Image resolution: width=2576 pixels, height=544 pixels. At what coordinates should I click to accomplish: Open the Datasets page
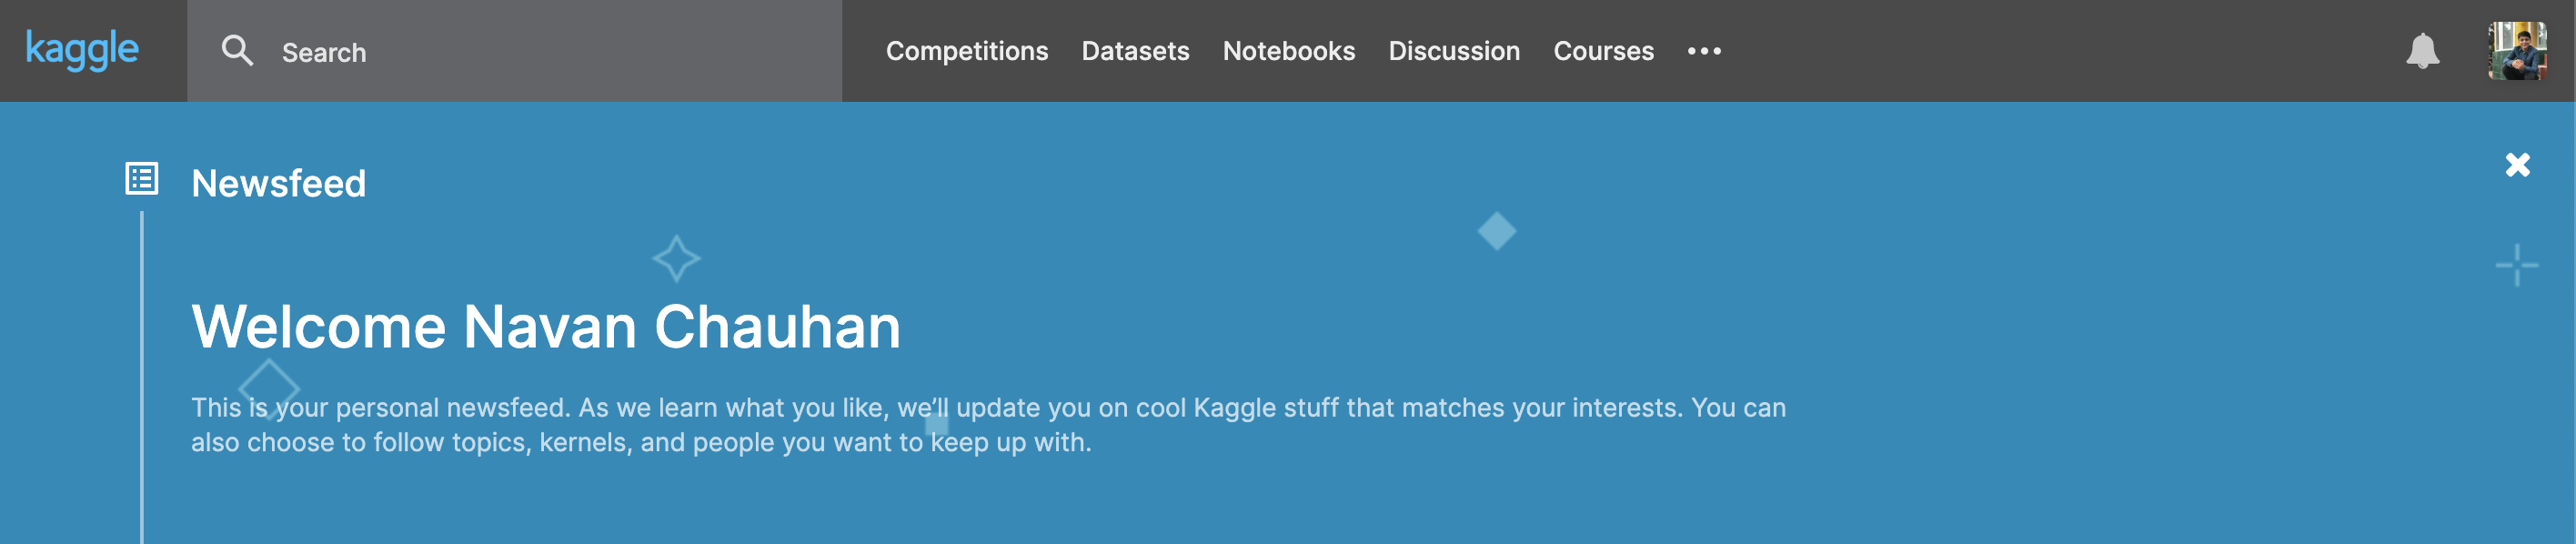click(x=1135, y=51)
